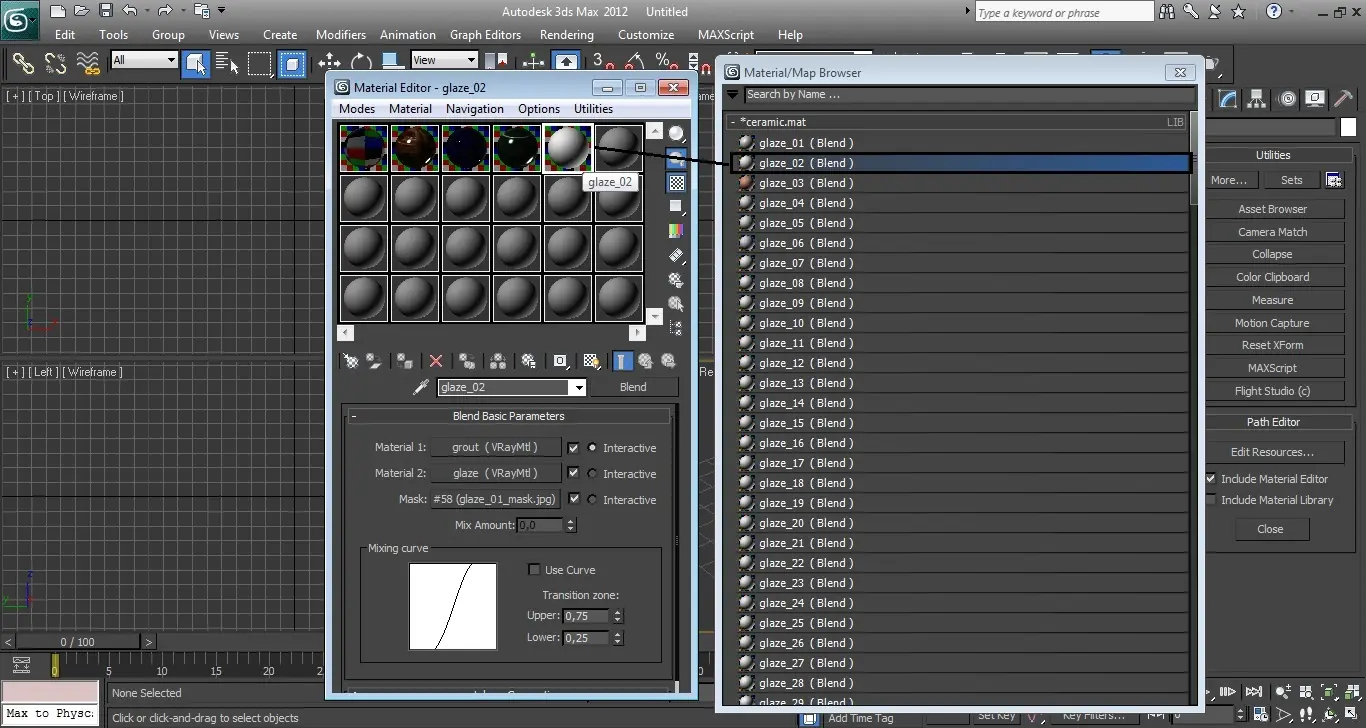Enable the Use Curve checkbox

[x=535, y=570]
